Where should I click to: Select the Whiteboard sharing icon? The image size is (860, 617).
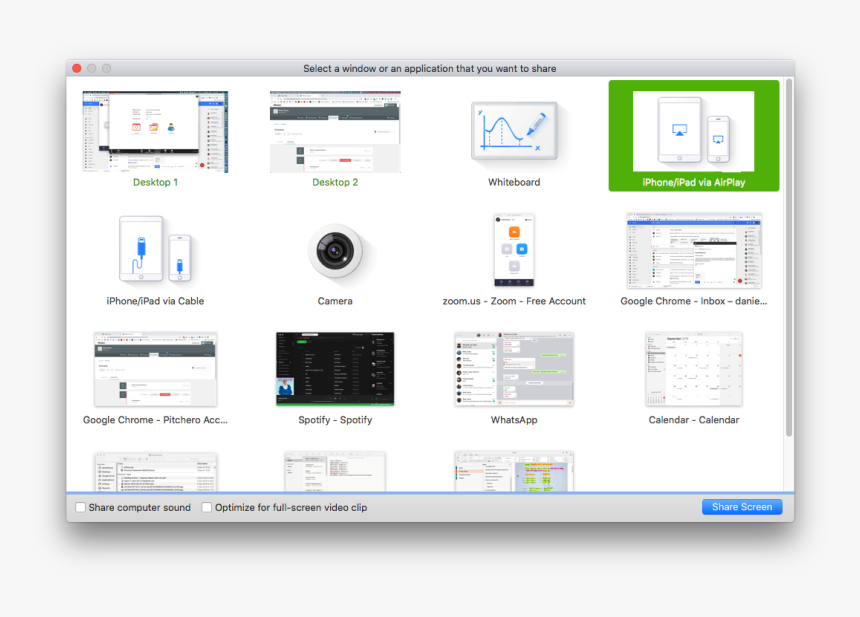point(514,132)
